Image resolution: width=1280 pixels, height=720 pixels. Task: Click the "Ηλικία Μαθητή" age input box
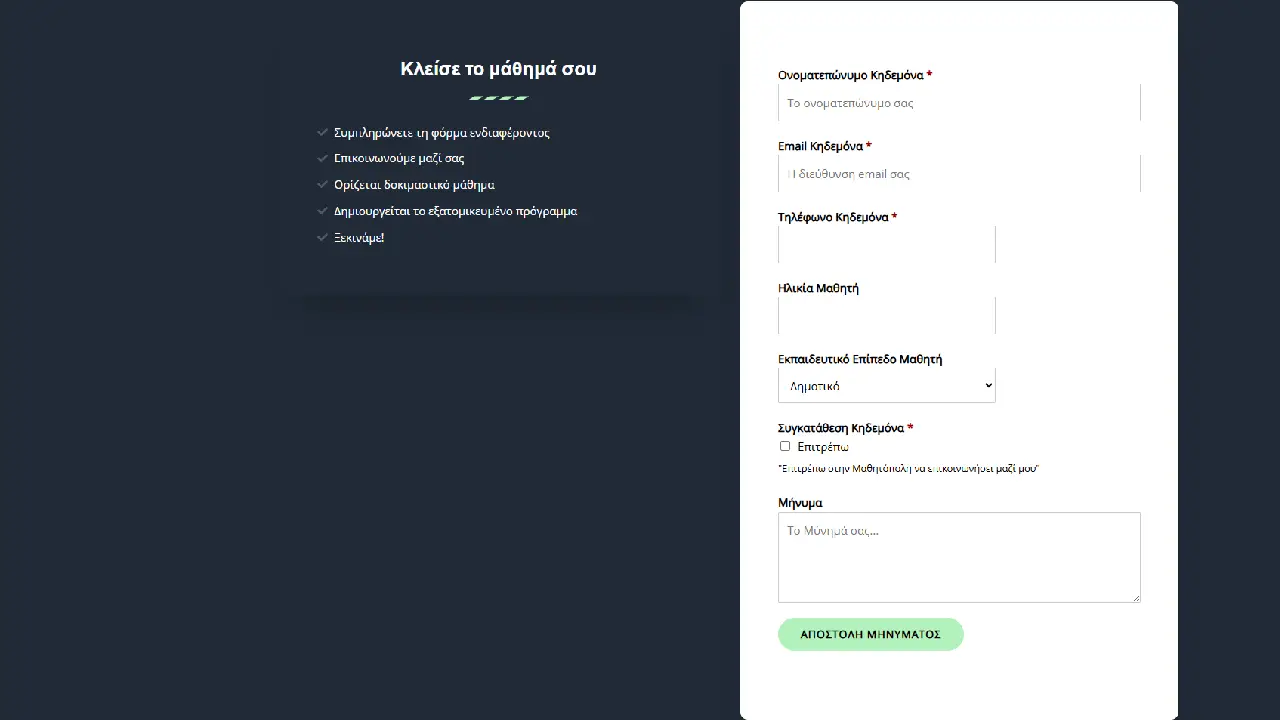[886, 316]
